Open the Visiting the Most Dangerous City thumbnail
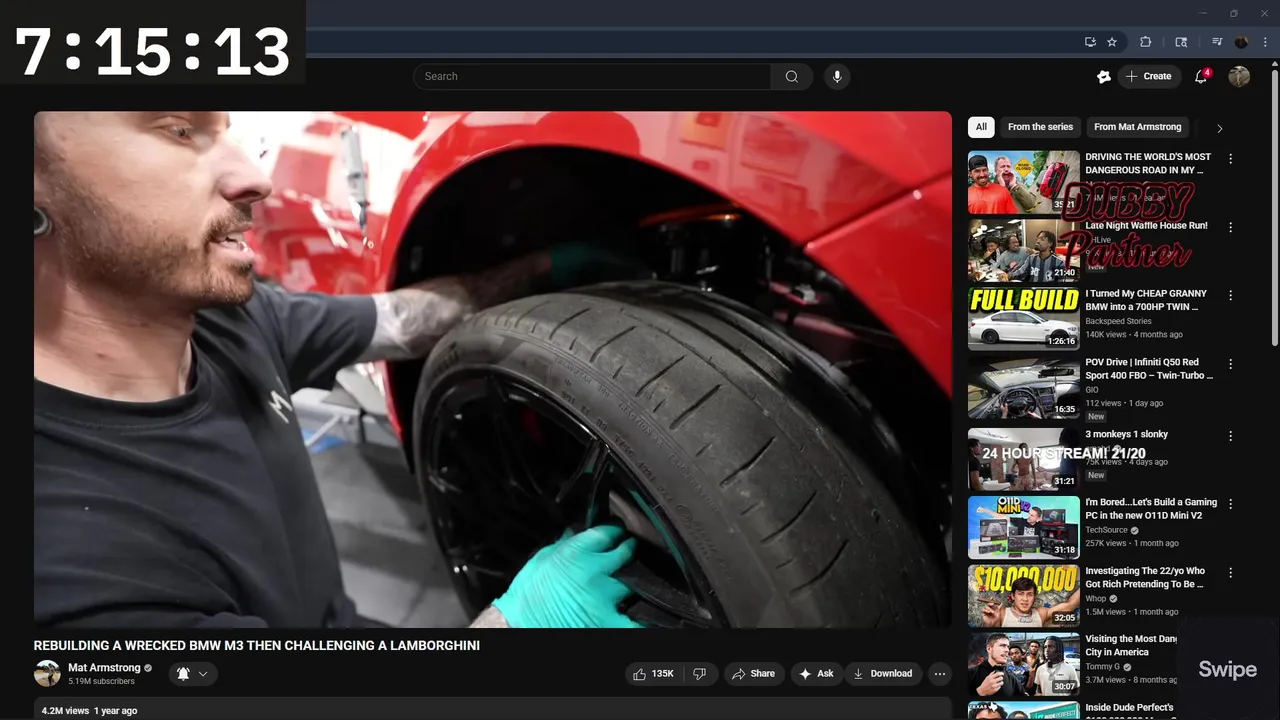The width and height of the screenshot is (1280, 720). tap(1023, 664)
